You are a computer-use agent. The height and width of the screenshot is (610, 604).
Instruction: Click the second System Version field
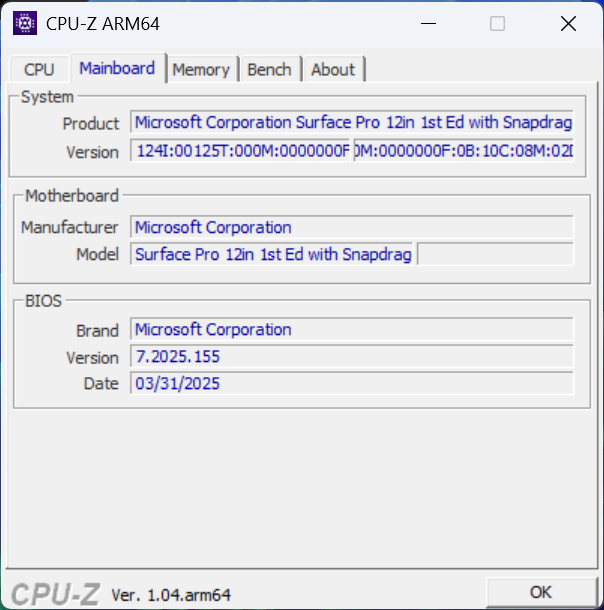click(464, 152)
